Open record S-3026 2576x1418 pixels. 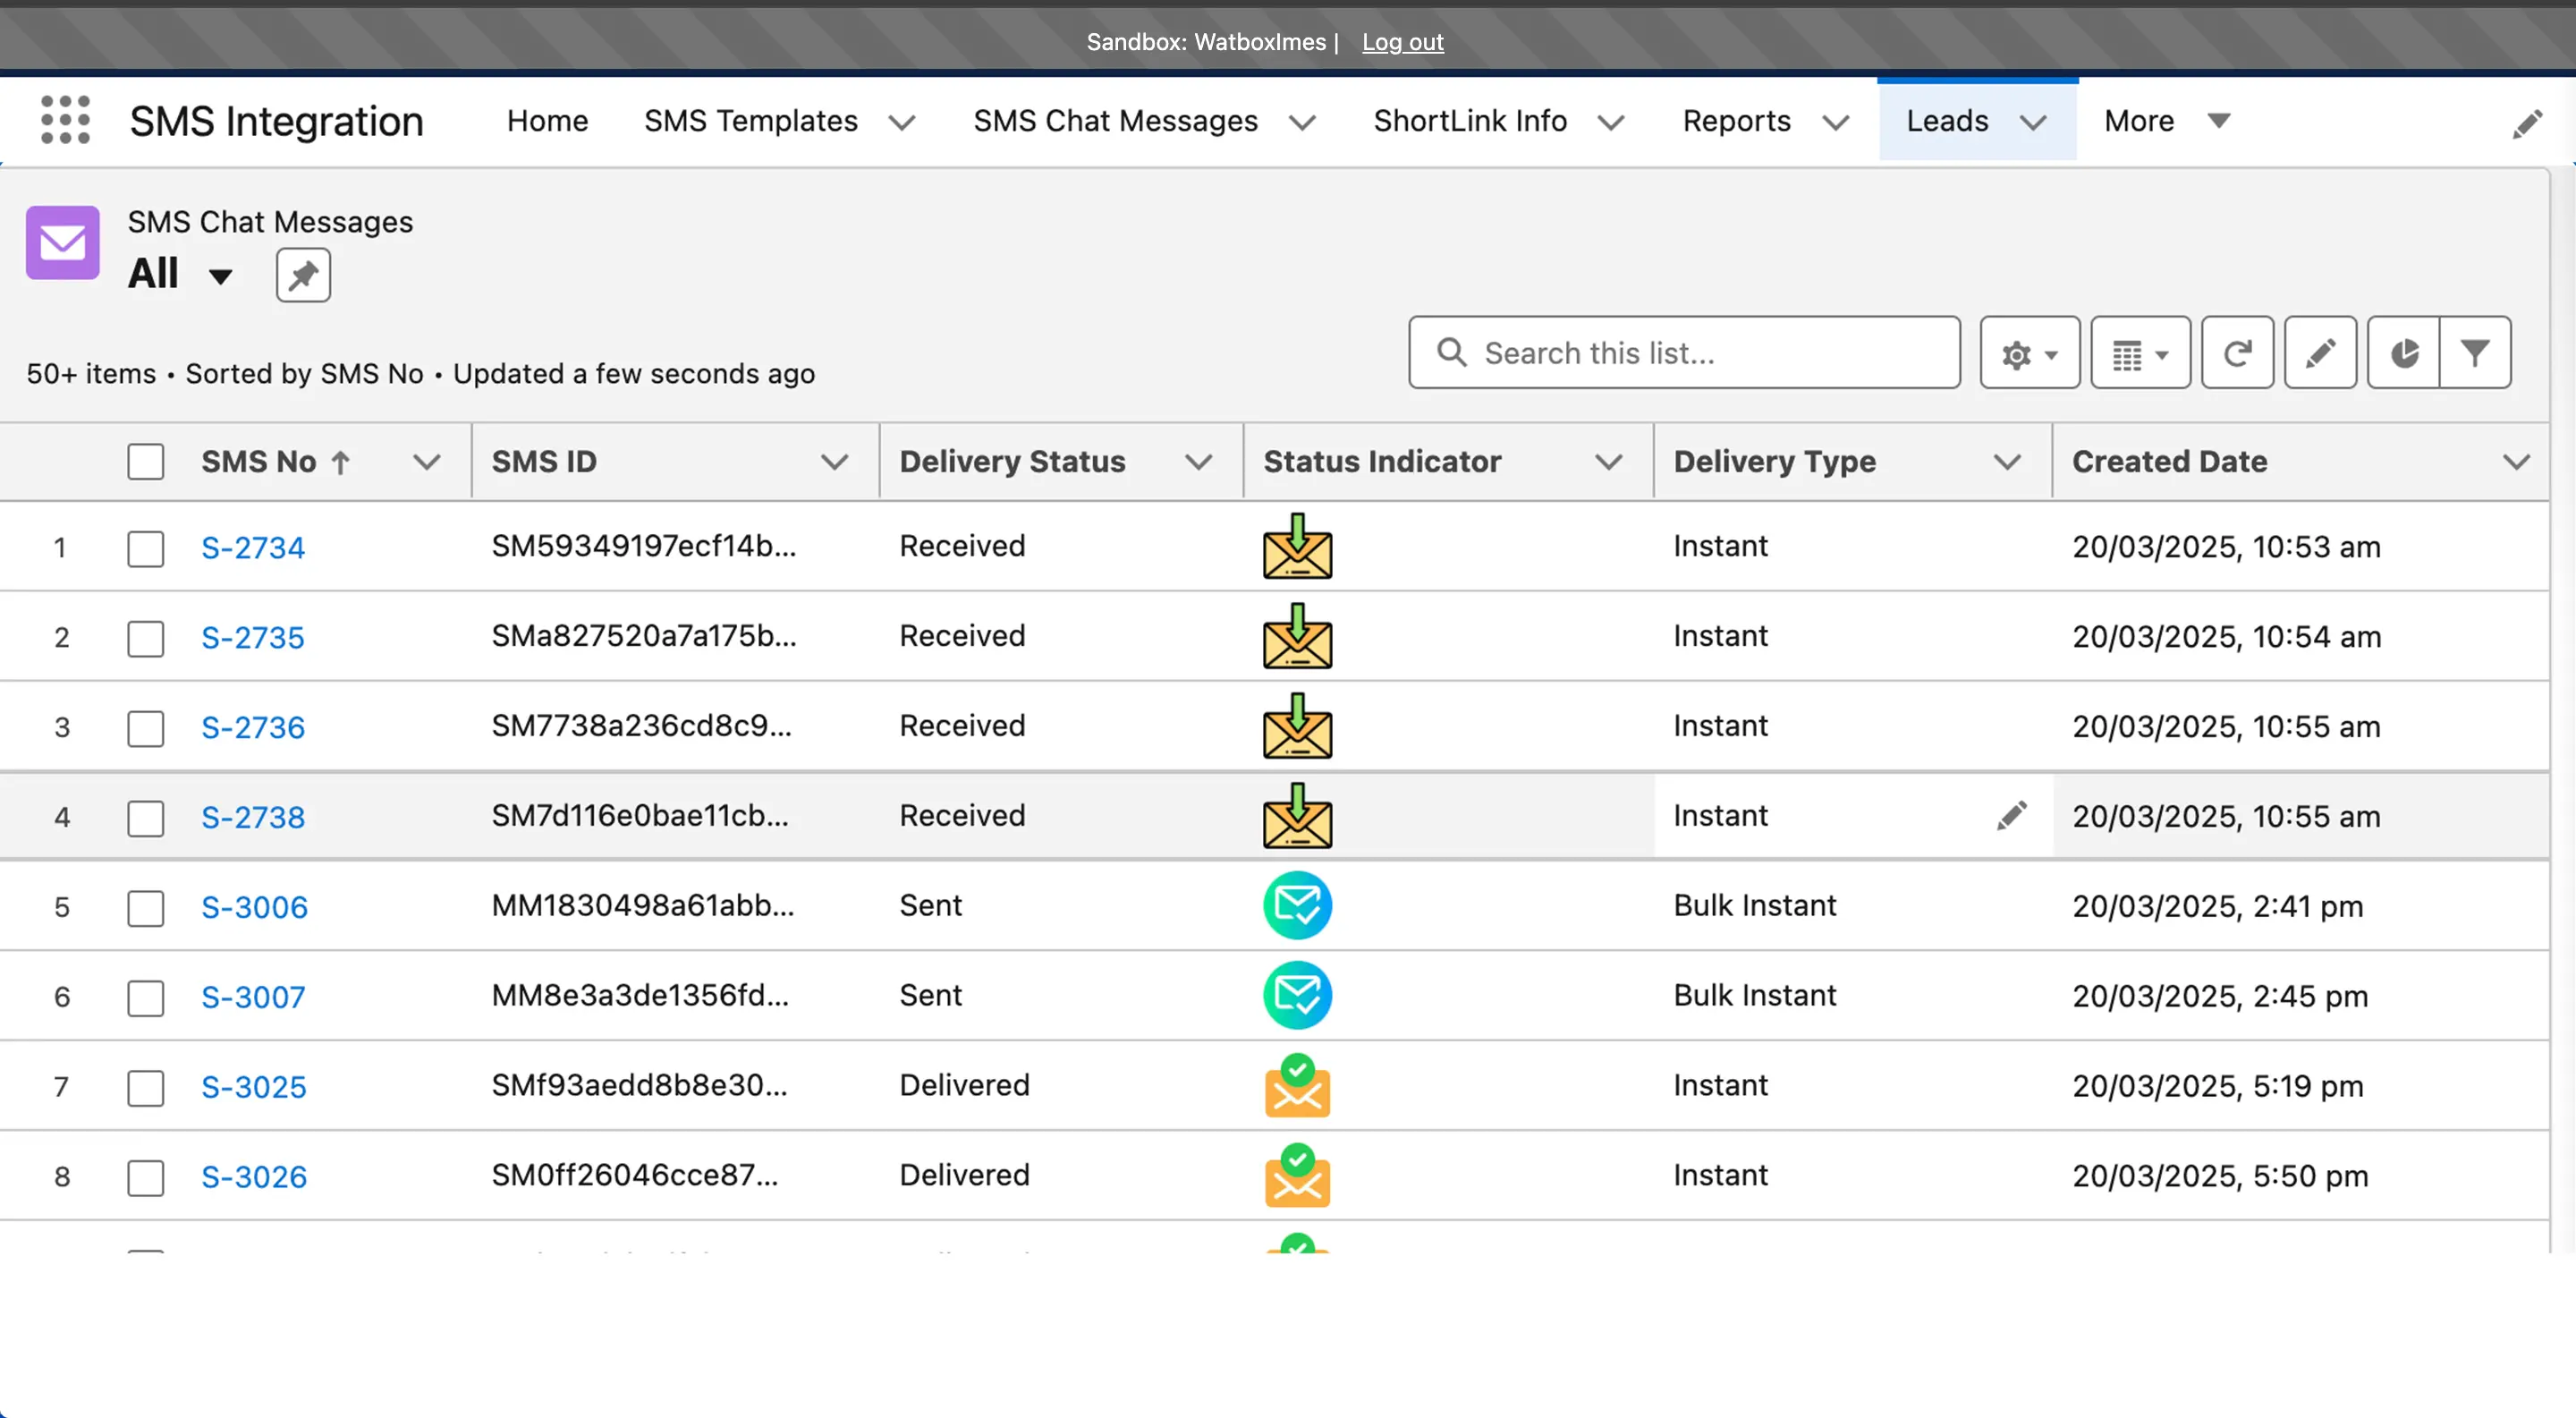(x=254, y=1178)
